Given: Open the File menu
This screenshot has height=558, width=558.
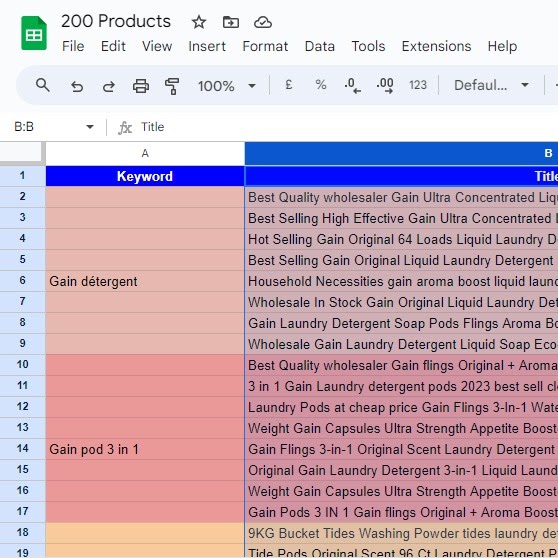Looking at the screenshot, I should (x=73, y=46).
